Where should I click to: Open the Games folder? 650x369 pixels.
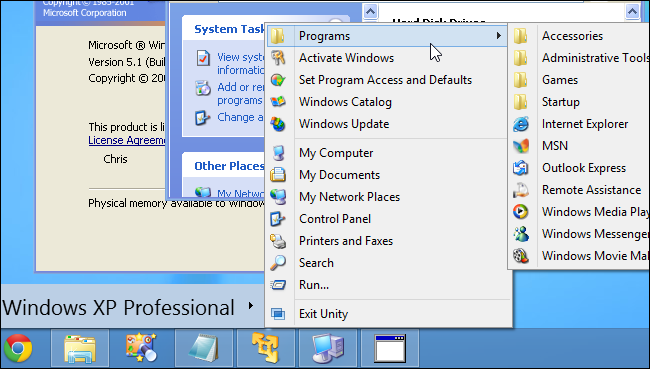click(x=560, y=80)
